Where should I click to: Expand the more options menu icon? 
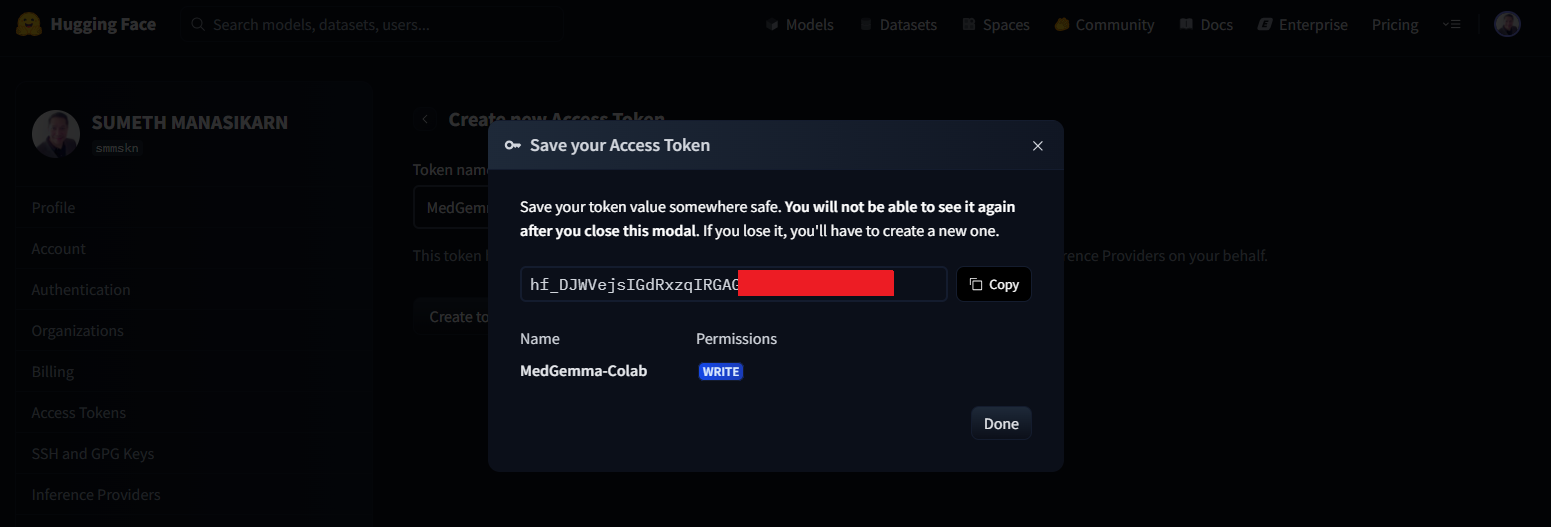tap(1451, 24)
